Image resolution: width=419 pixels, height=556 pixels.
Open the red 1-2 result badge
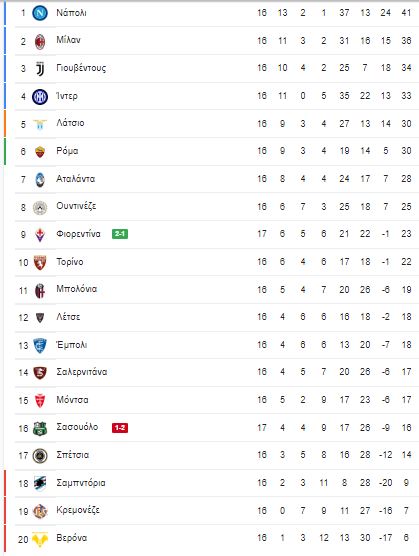(x=120, y=428)
